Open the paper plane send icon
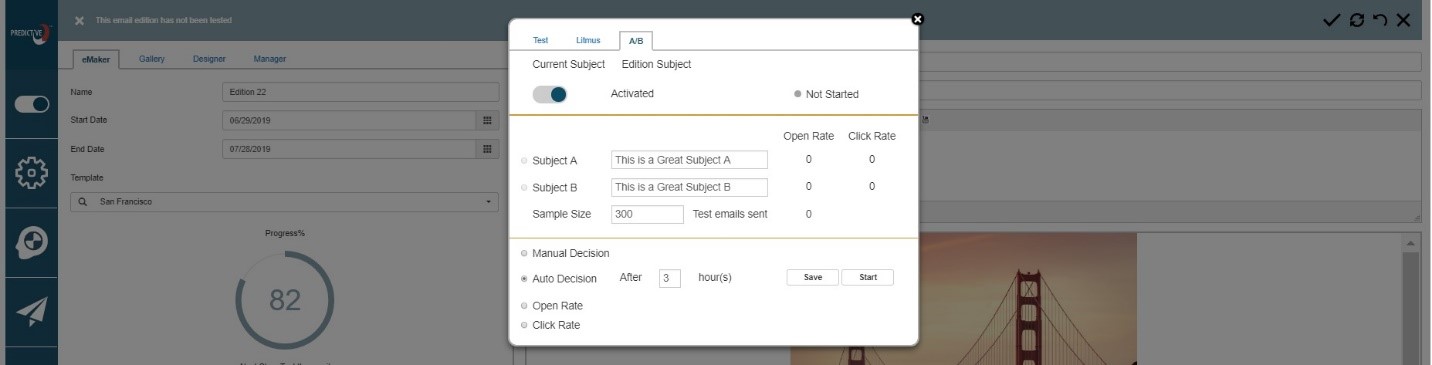Viewport: 1432px width, 365px height. click(x=31, y=312)
